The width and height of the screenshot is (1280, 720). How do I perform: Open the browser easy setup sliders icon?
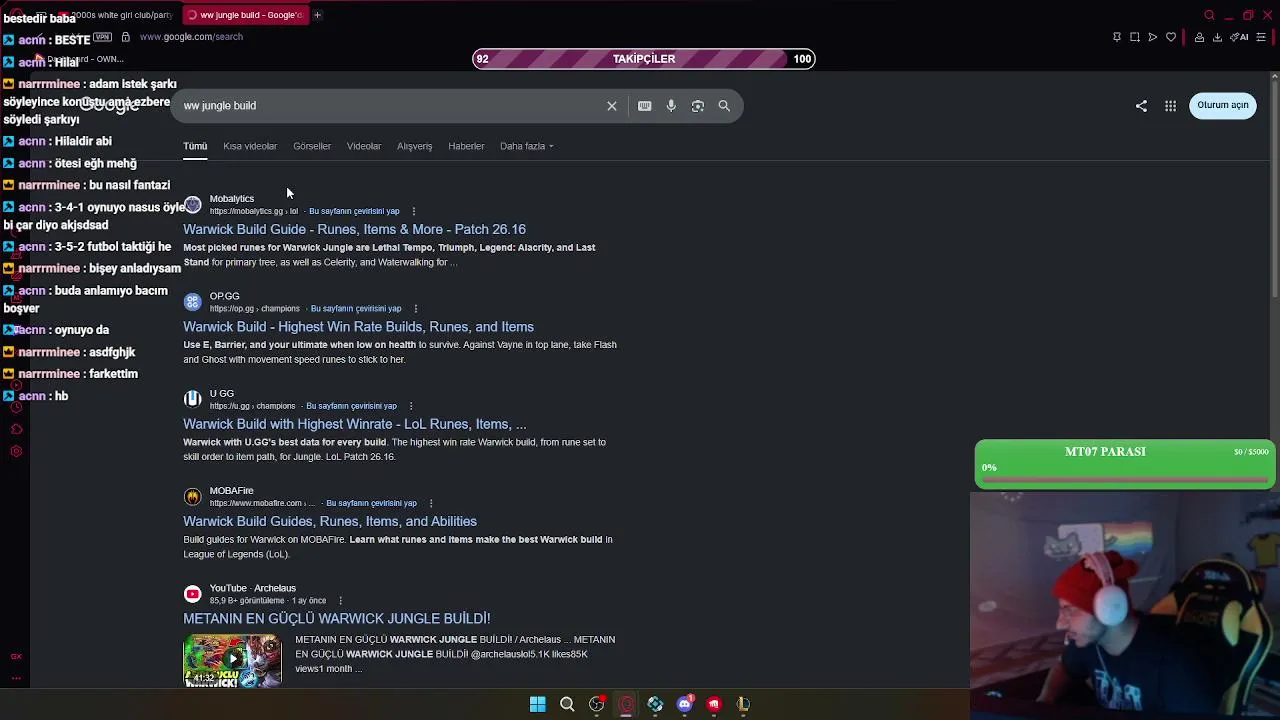(1261, 37)
